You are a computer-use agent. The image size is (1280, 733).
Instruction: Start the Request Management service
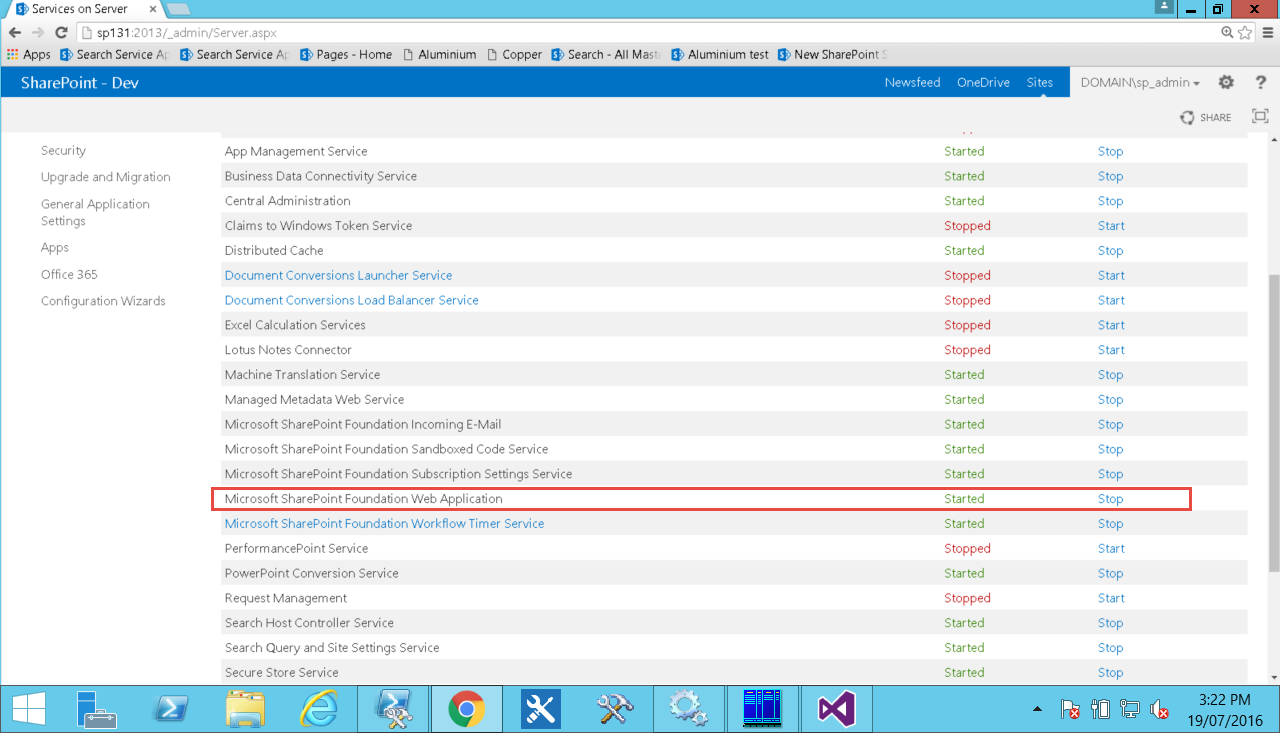click(1111, 598)
